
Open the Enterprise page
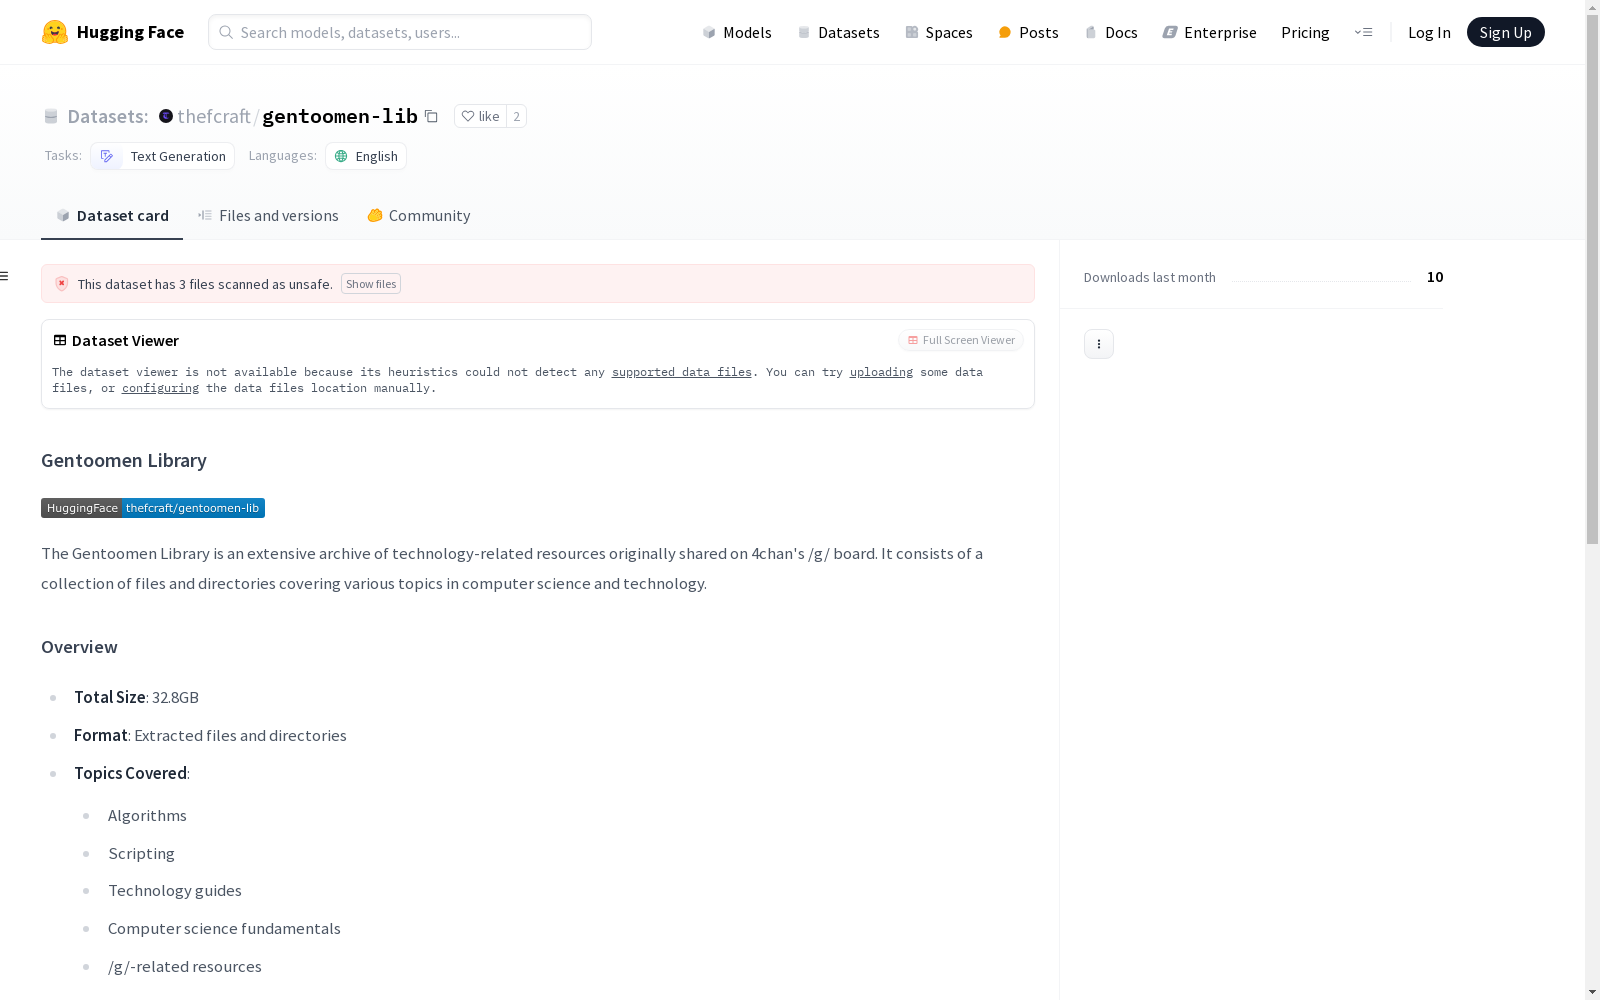1209,32
